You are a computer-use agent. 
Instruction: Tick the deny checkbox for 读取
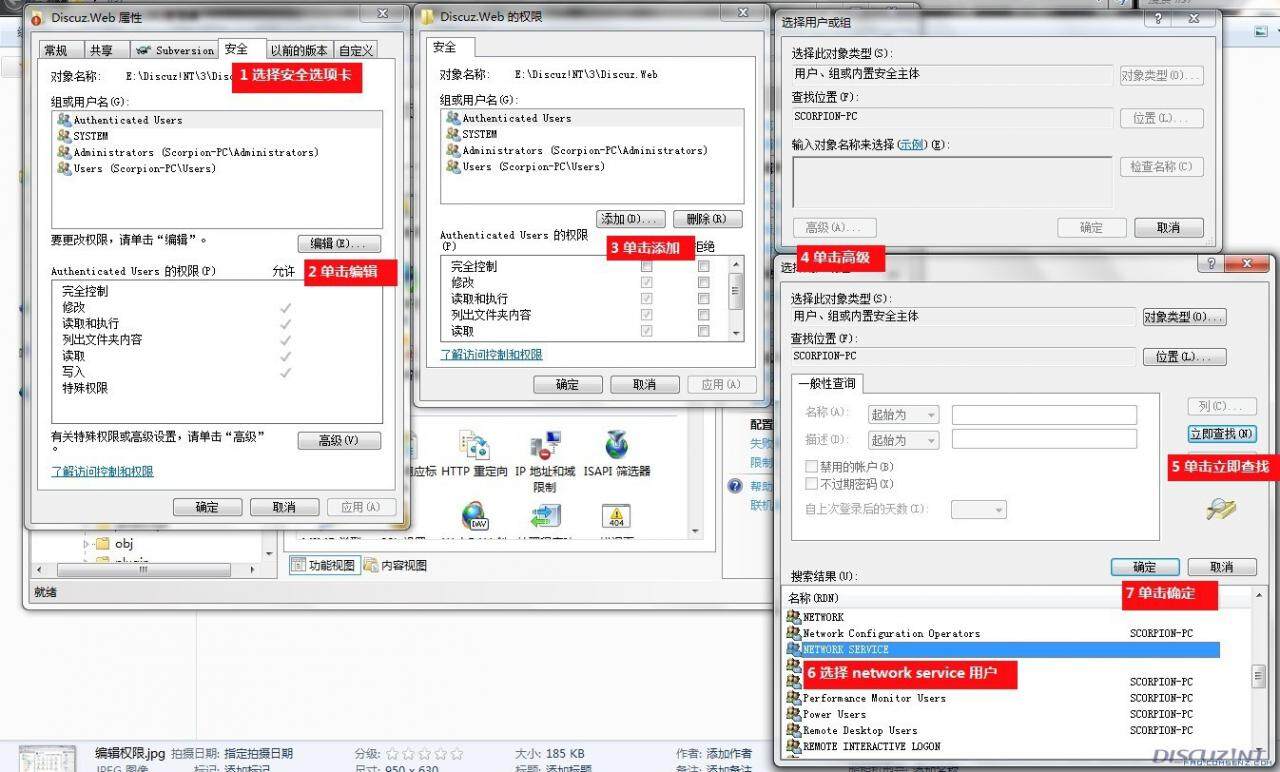pyautogui.click(x=704, y=331)
